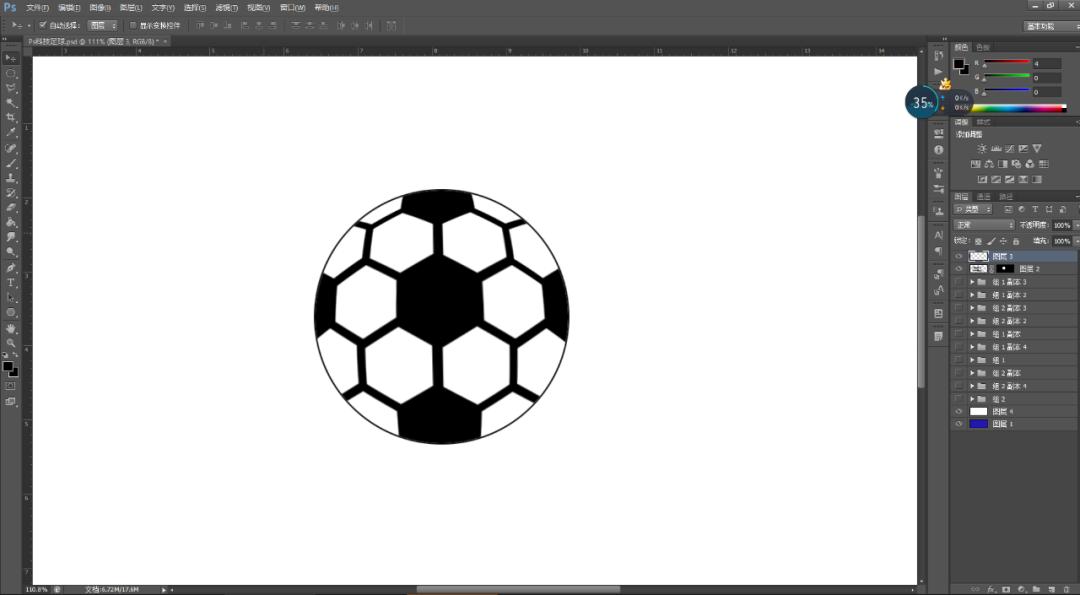Add a layer mask from bottom bar

pyautogui.click(x=1006, y=589)
